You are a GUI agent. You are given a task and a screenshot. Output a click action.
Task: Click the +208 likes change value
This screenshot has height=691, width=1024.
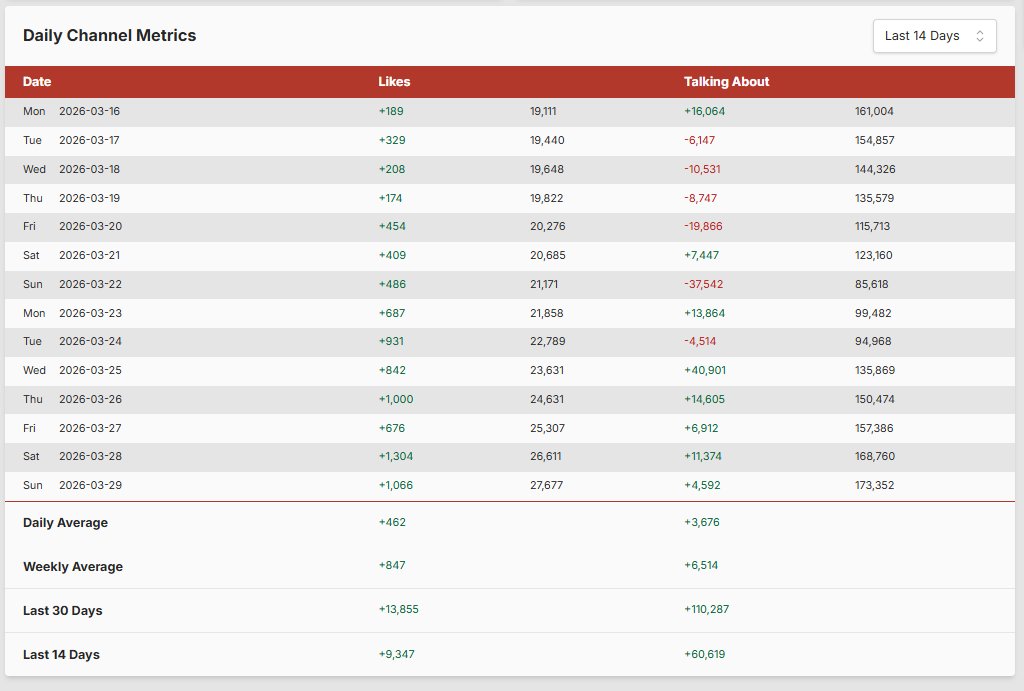pos(392,169)
